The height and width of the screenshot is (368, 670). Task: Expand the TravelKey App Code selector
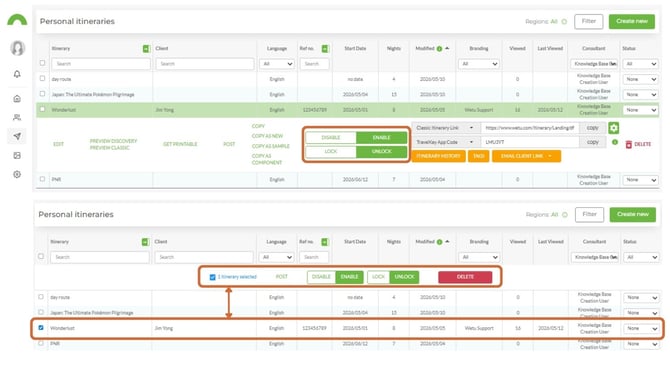pos(446,142)
